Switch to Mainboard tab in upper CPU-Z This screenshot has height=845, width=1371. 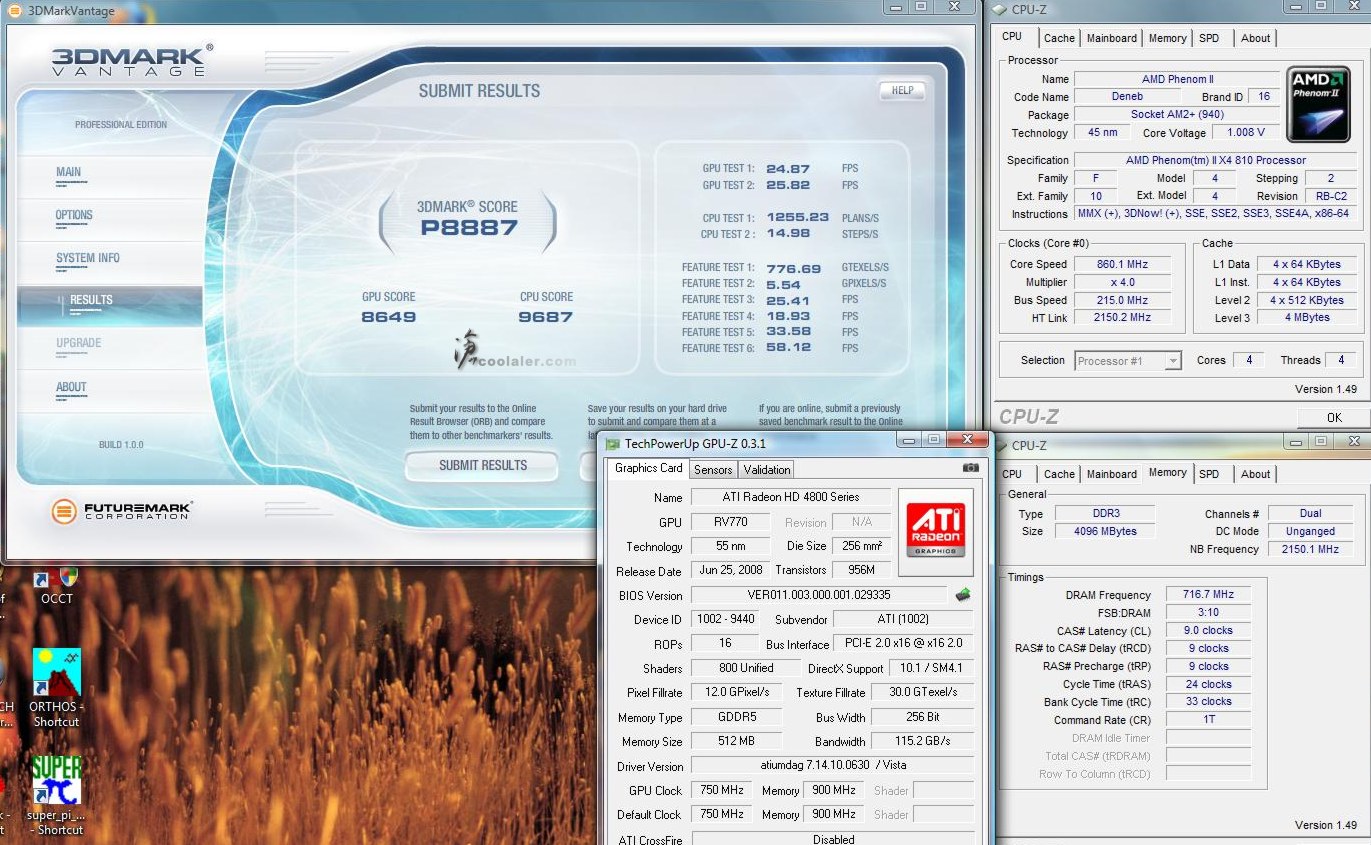[1111, 38]
